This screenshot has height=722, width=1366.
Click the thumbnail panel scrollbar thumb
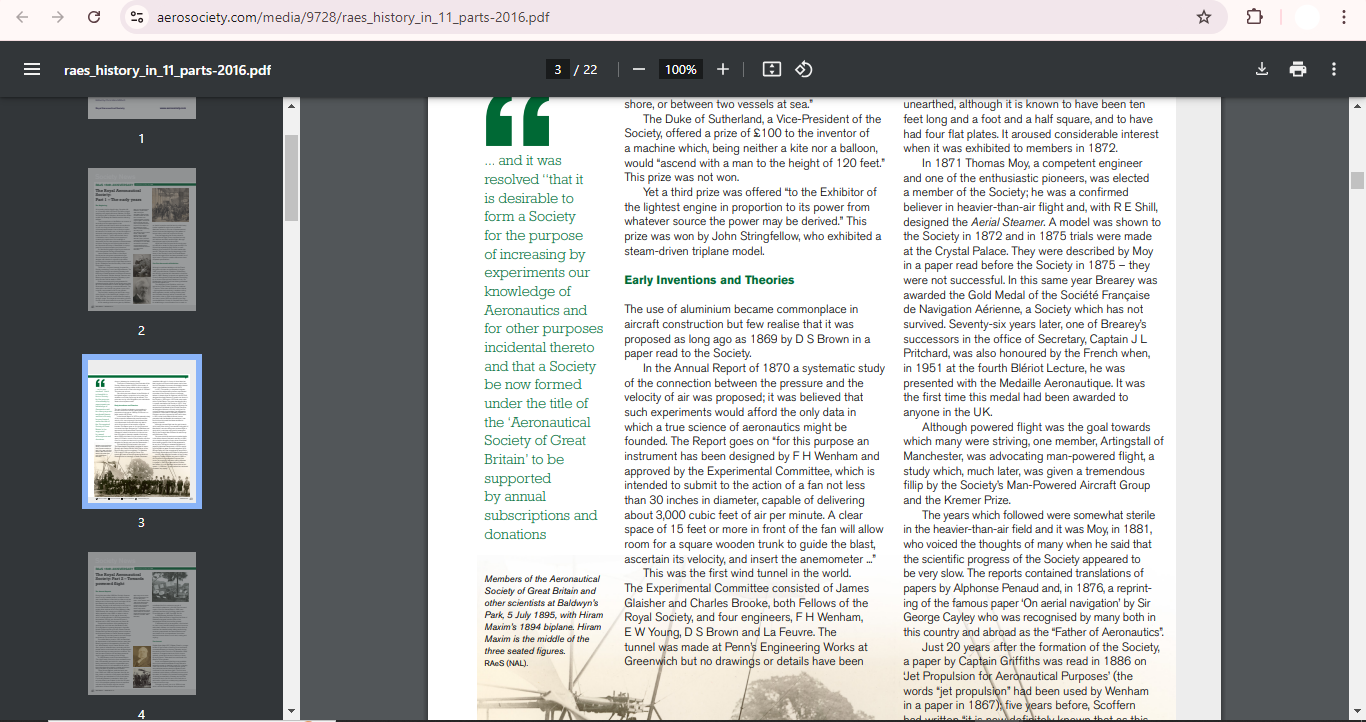291,177
